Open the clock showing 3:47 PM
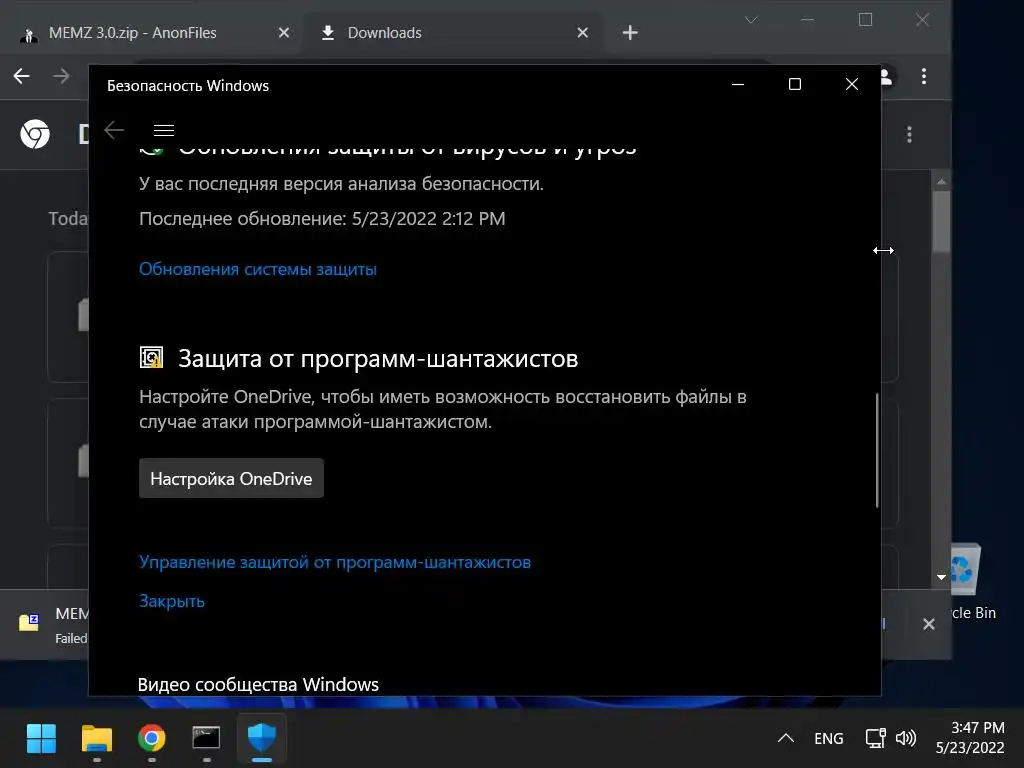 970,738
